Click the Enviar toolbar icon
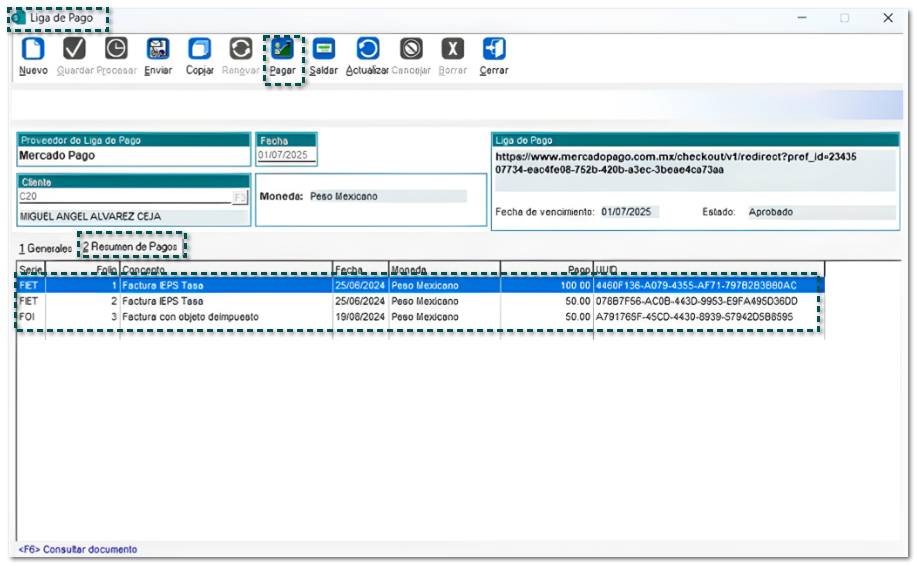The image size is (917, 566). (x=158, y=49)
